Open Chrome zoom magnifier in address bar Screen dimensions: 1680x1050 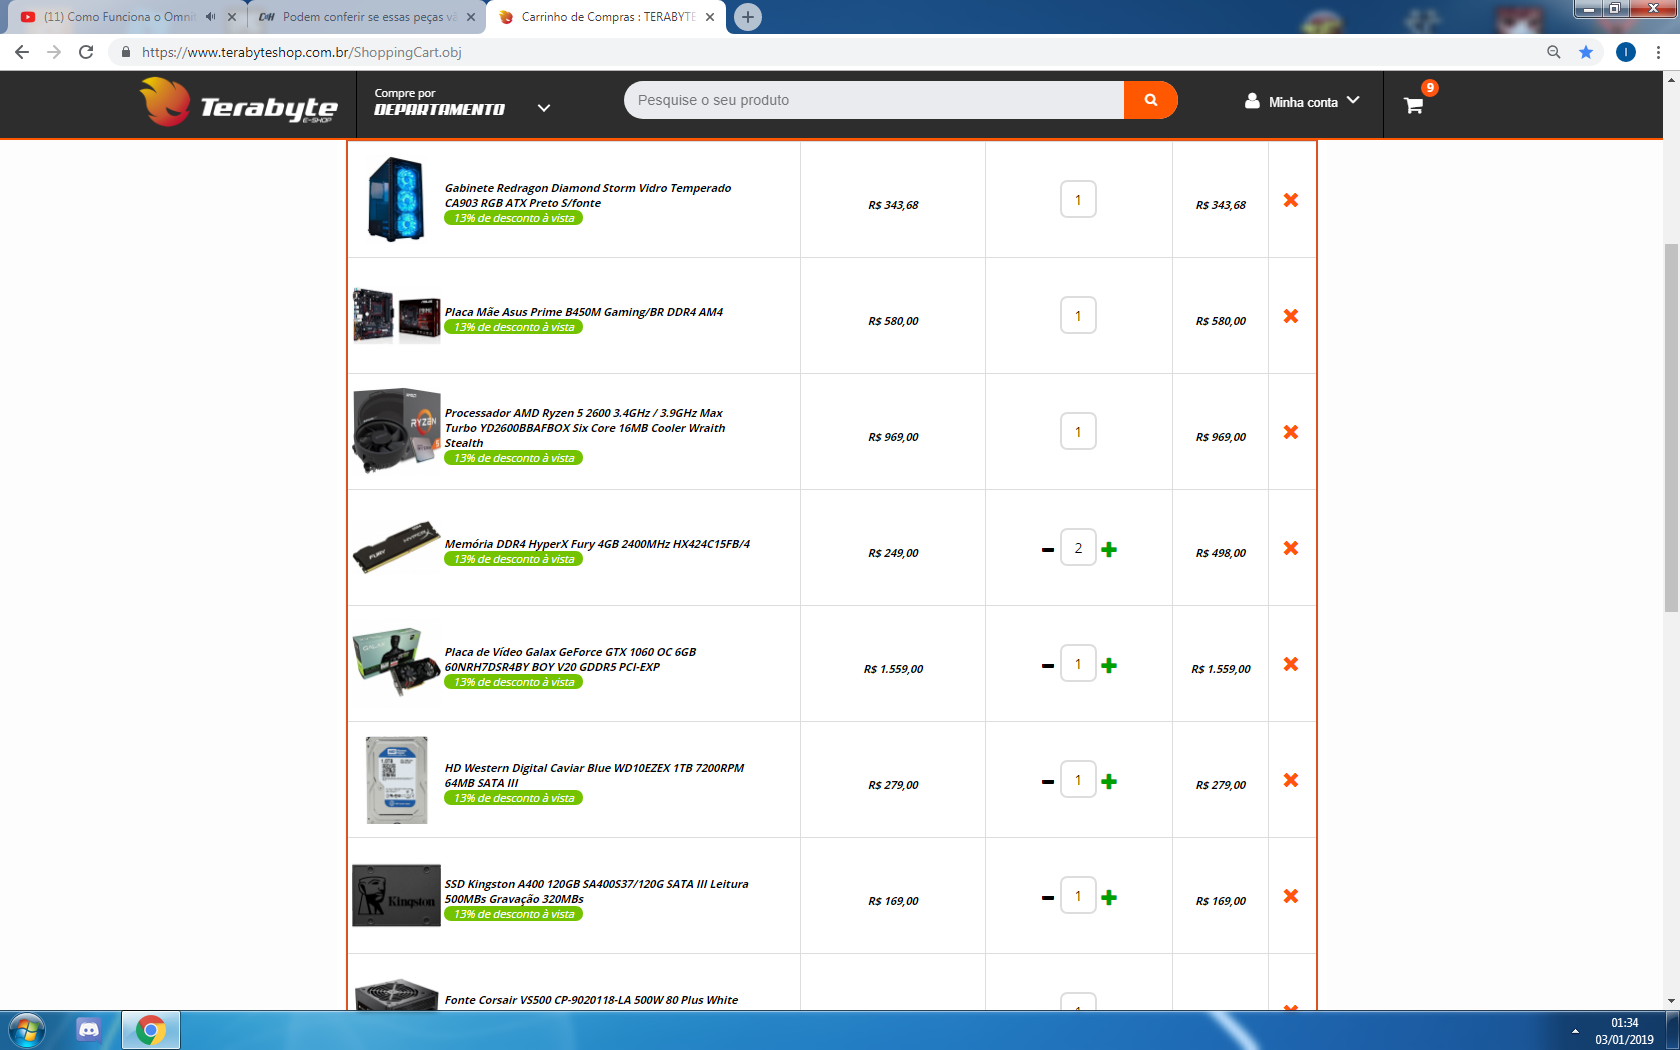click(1554, 52)
